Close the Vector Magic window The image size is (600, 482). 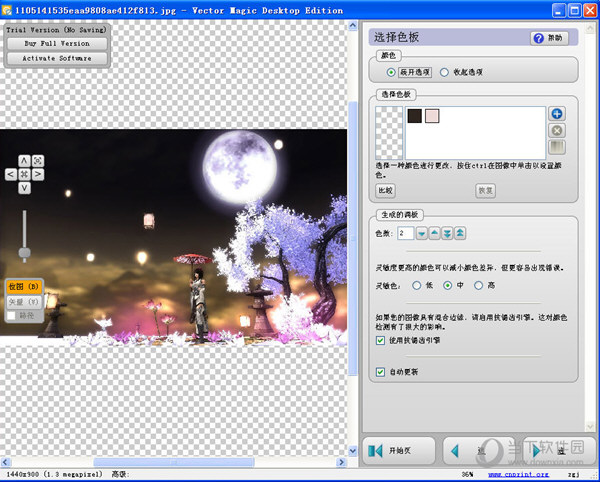[590, 10]
